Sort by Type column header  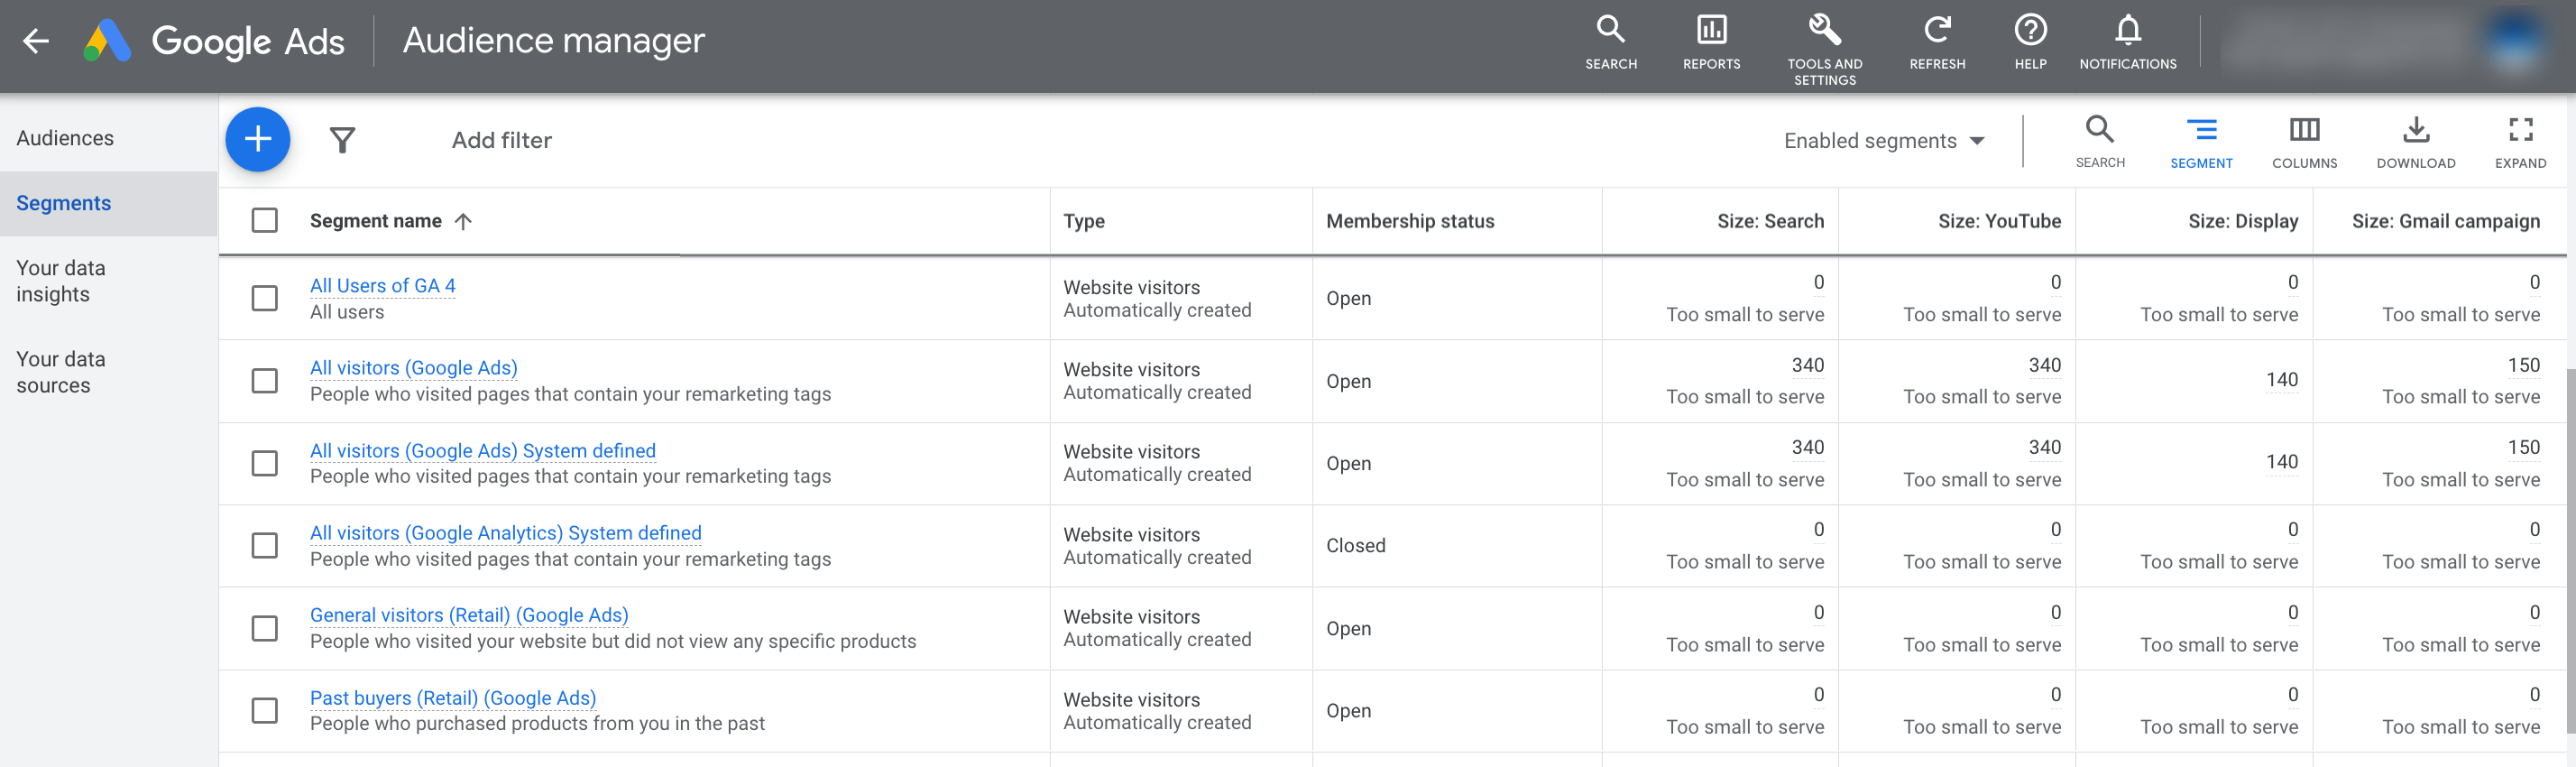click(1083, 221)
